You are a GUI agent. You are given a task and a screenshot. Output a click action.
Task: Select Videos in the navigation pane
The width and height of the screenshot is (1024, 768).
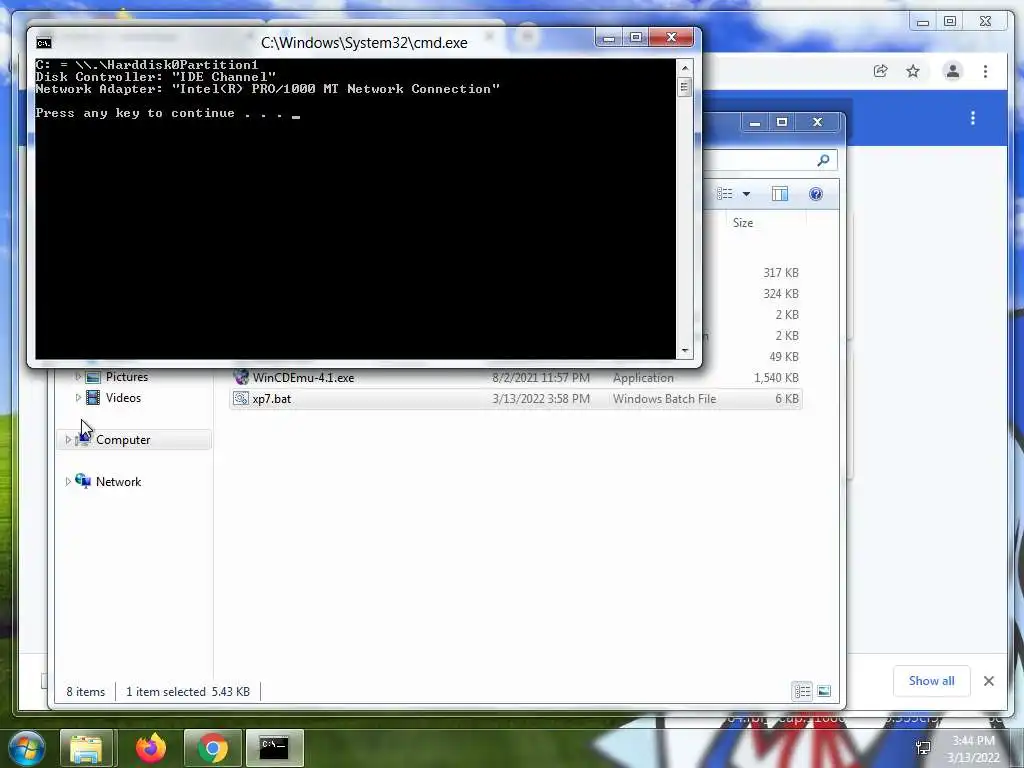(123, 398)
